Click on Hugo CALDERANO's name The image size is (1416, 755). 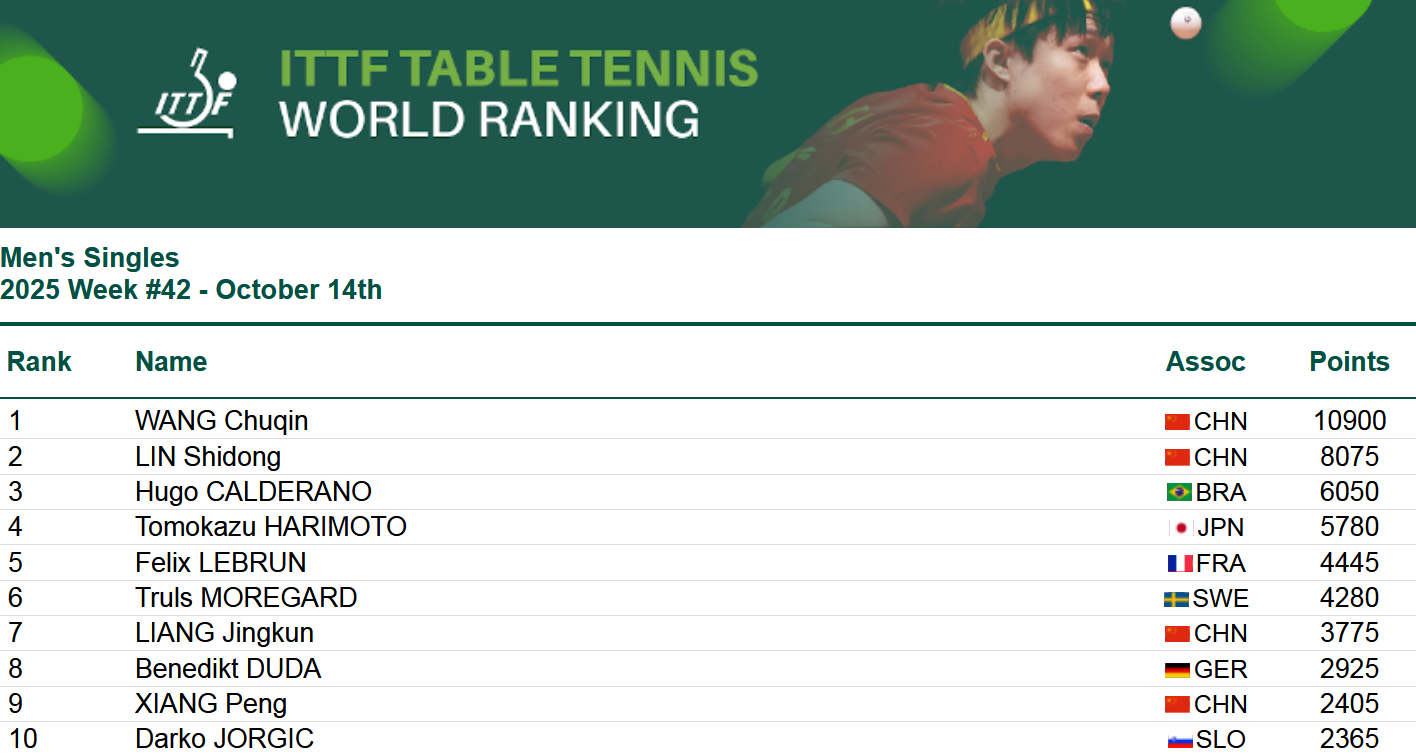click(x=253, y=492)
